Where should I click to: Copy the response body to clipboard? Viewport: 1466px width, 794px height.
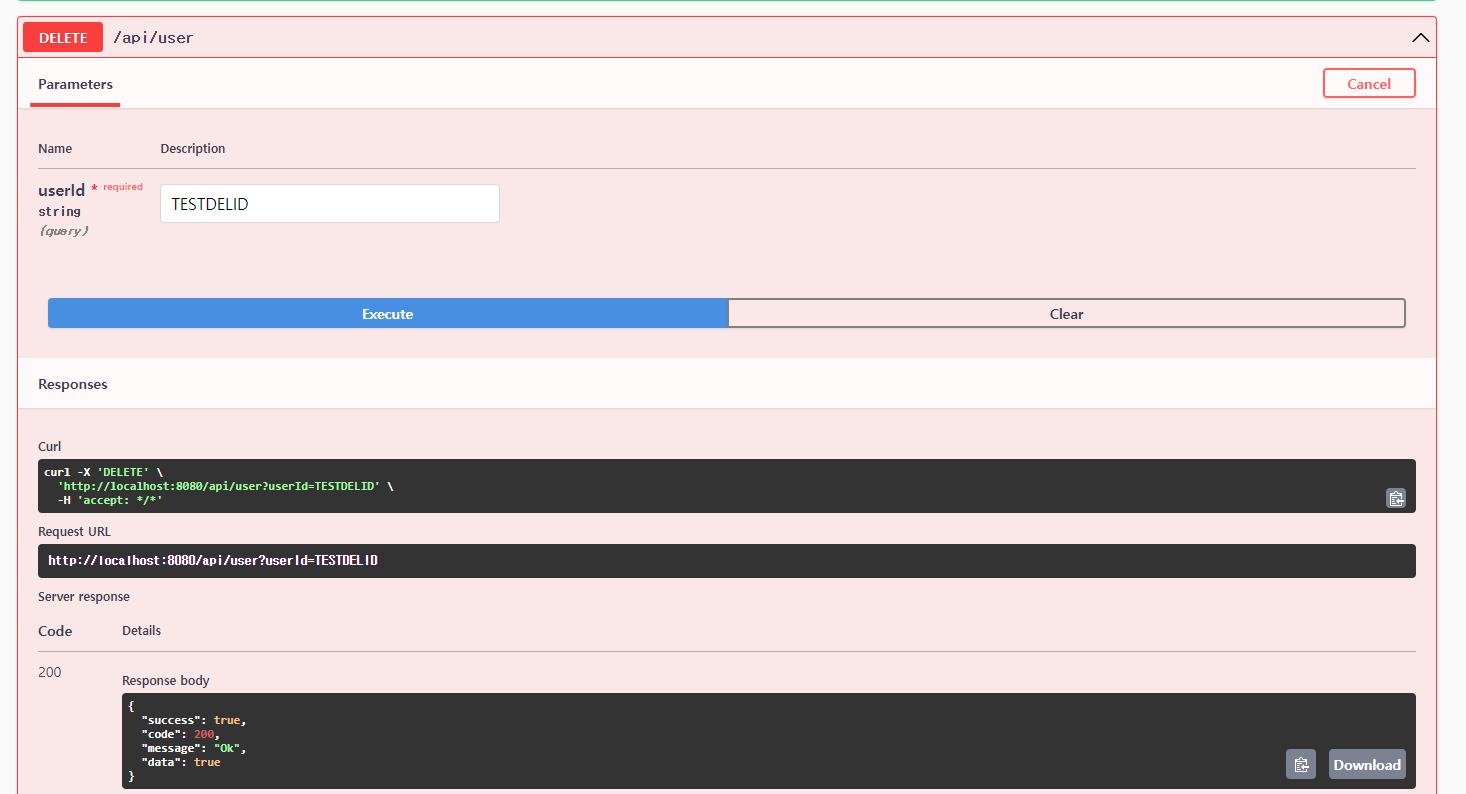pyautogui.click(x=1301, y=765)
